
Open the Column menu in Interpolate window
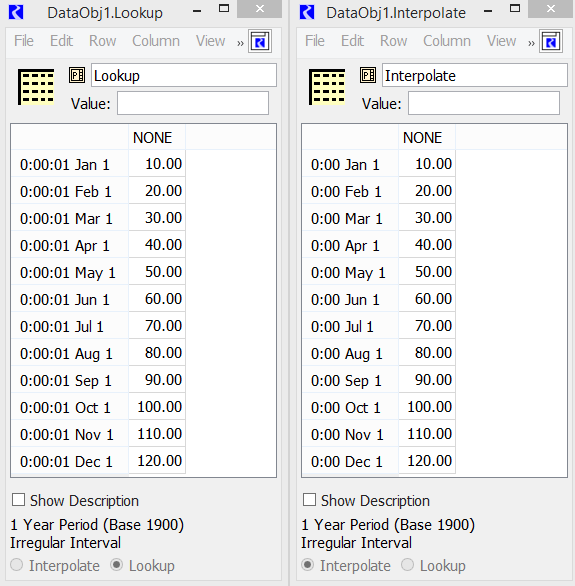(447, 41)
